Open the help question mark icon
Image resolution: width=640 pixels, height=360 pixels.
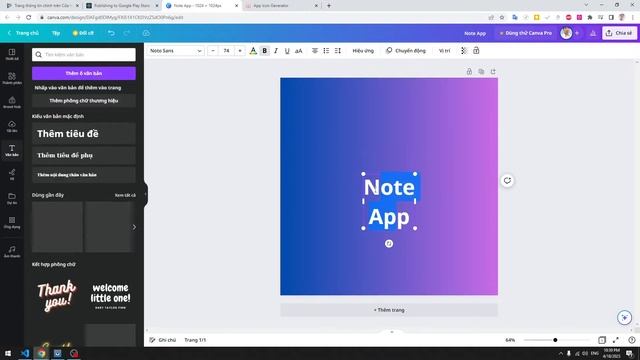631,340
